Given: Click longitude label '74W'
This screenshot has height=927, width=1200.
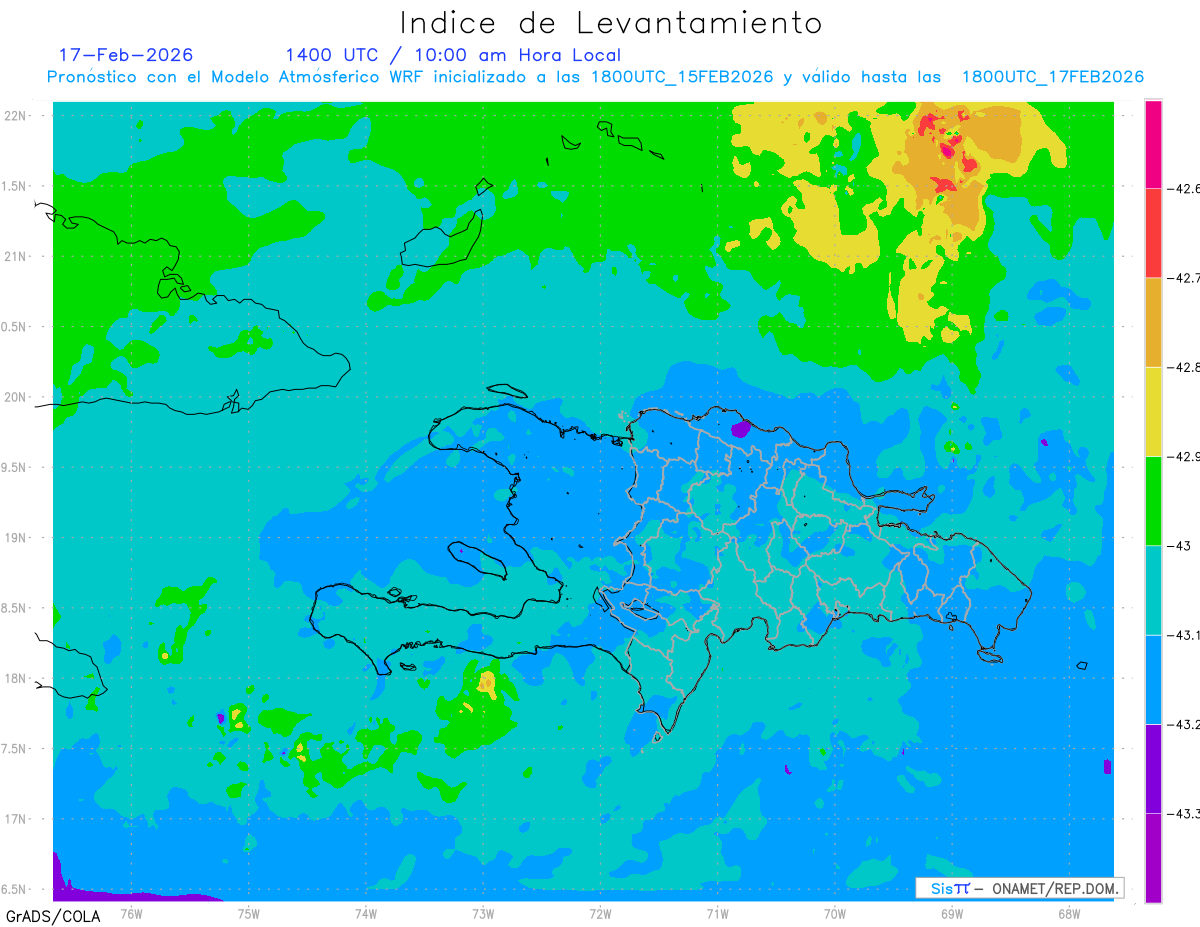Looking at the screenshot, I should coord(366,912).
